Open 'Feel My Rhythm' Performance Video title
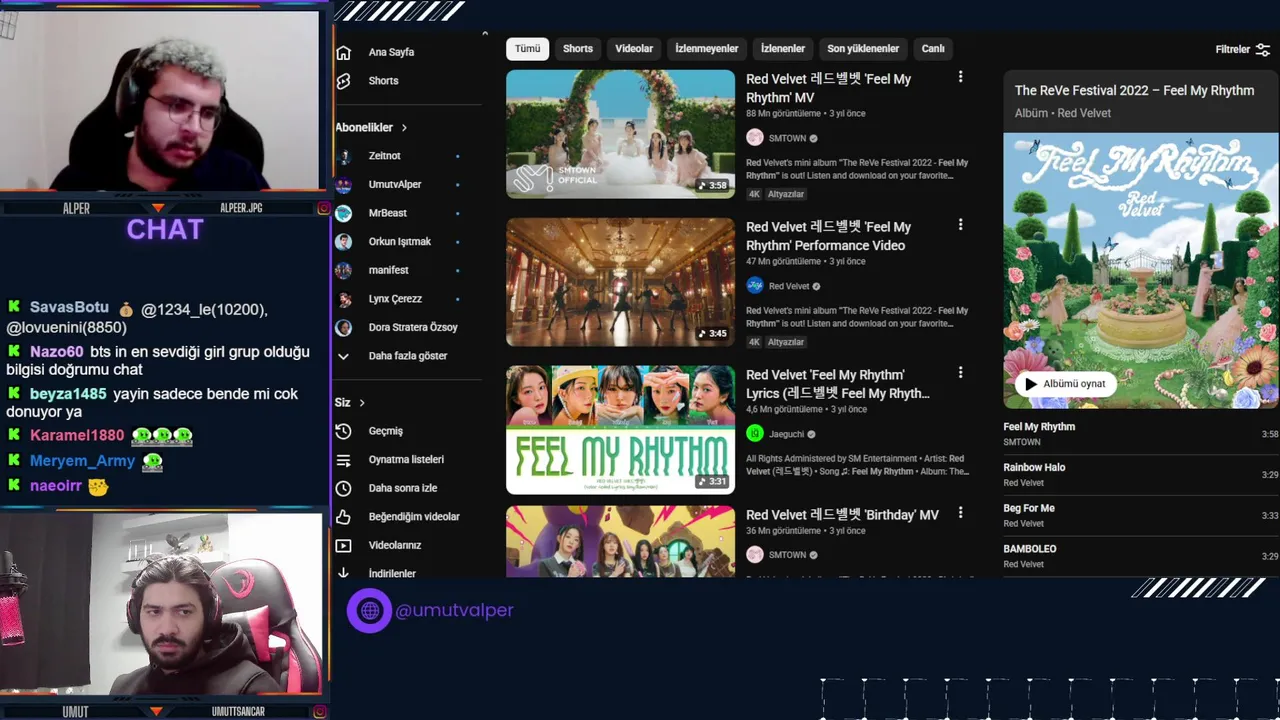 (x=828, y=236)
